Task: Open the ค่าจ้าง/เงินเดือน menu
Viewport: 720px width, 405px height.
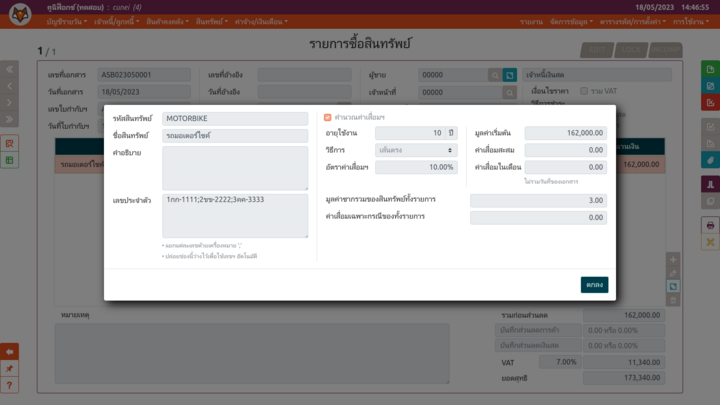Action: coord(261,22)
